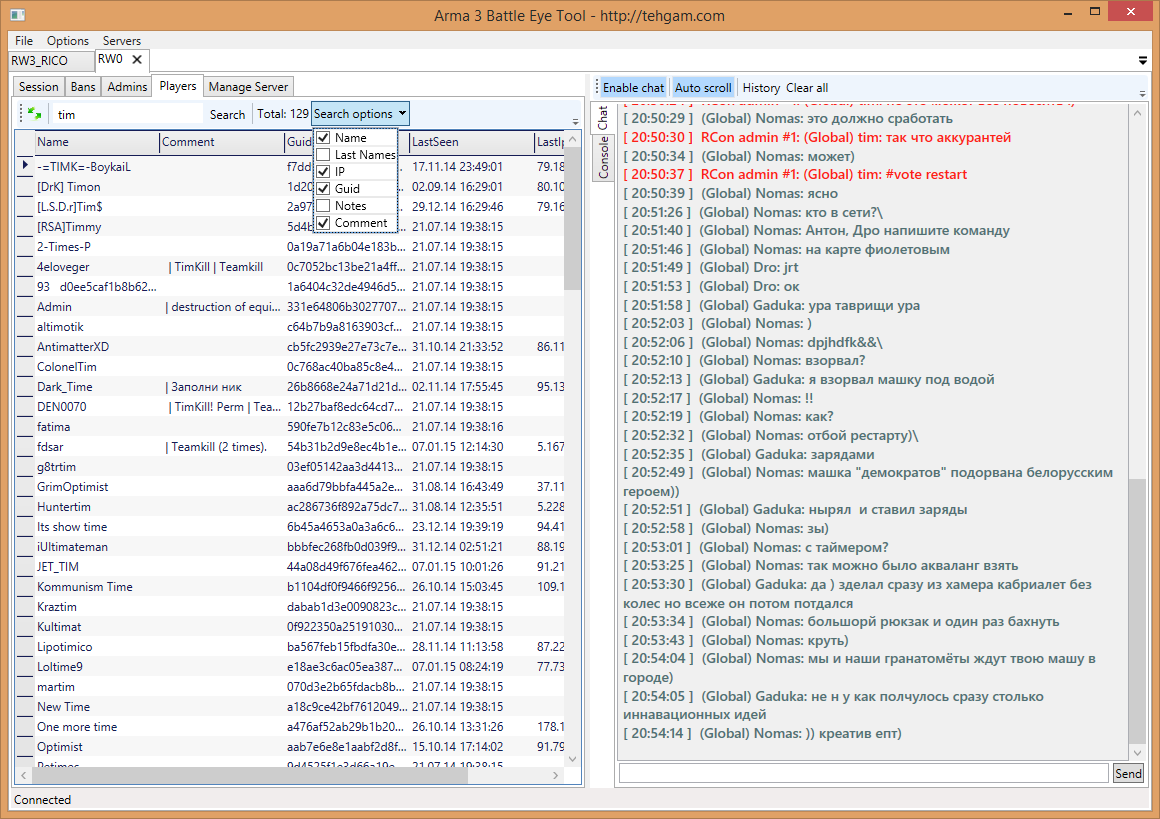Toggle the Enable chat button
Screen dimensions: 1160x819
point(633,87)
